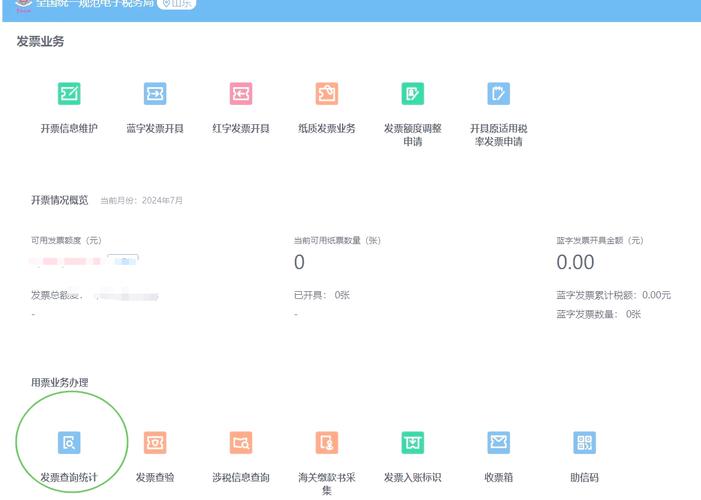This screenshot has height=500, width=701.
Task: Click the 蓝字发票累计税额：0.00元 text
Action: coord(613,295)
